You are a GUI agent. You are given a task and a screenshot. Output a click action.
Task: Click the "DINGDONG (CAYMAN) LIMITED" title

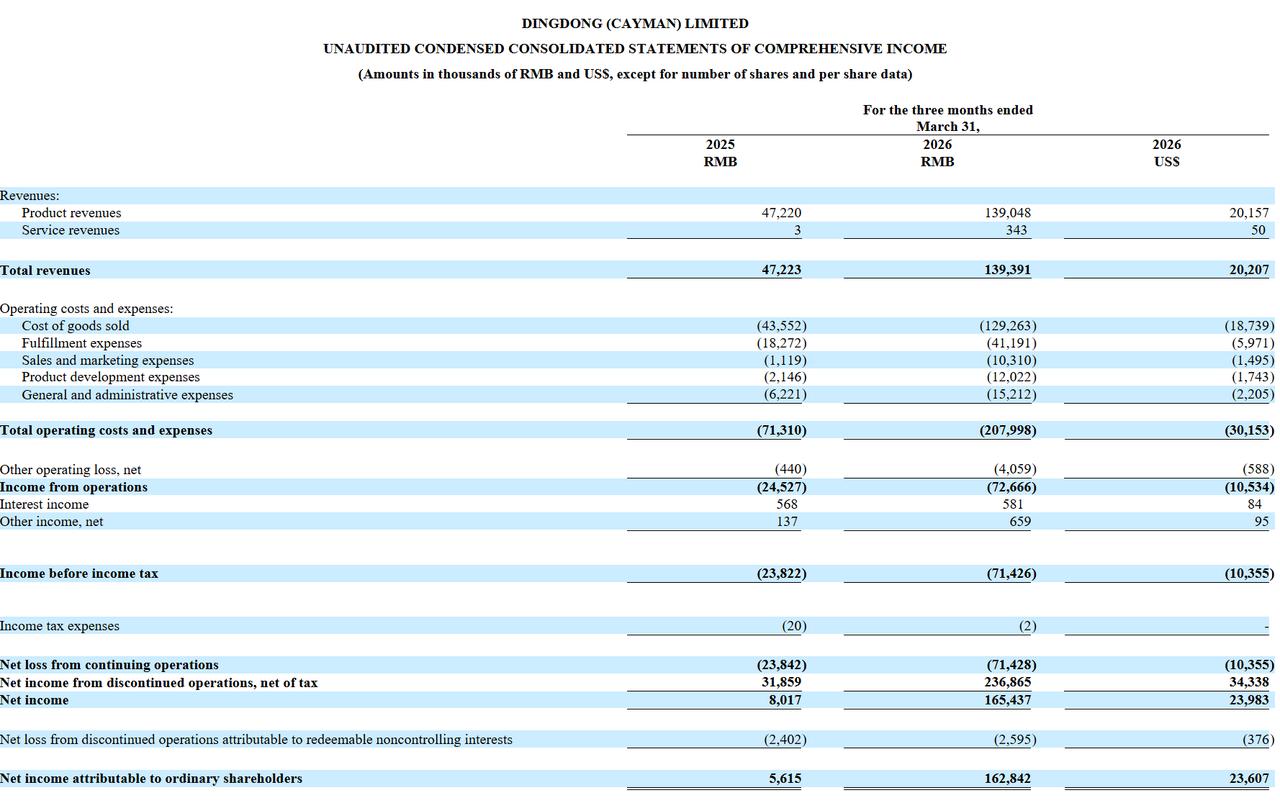pos(635,23)
